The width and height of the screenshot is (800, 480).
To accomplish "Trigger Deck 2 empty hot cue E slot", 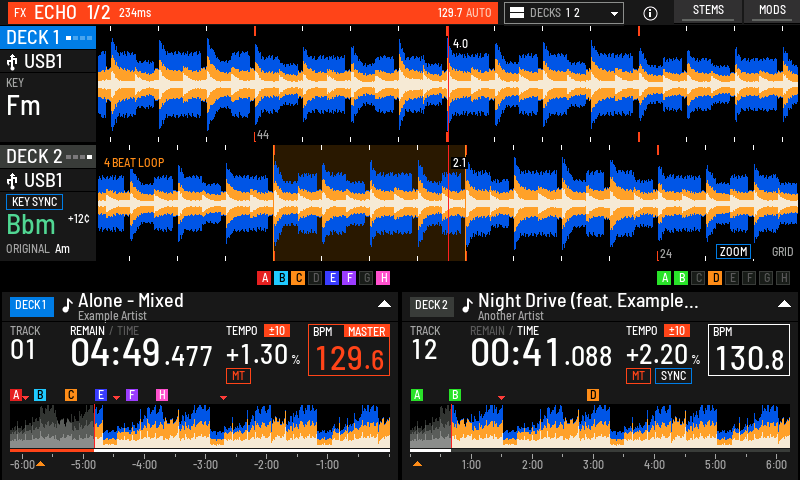I will (x=732, y=278).
